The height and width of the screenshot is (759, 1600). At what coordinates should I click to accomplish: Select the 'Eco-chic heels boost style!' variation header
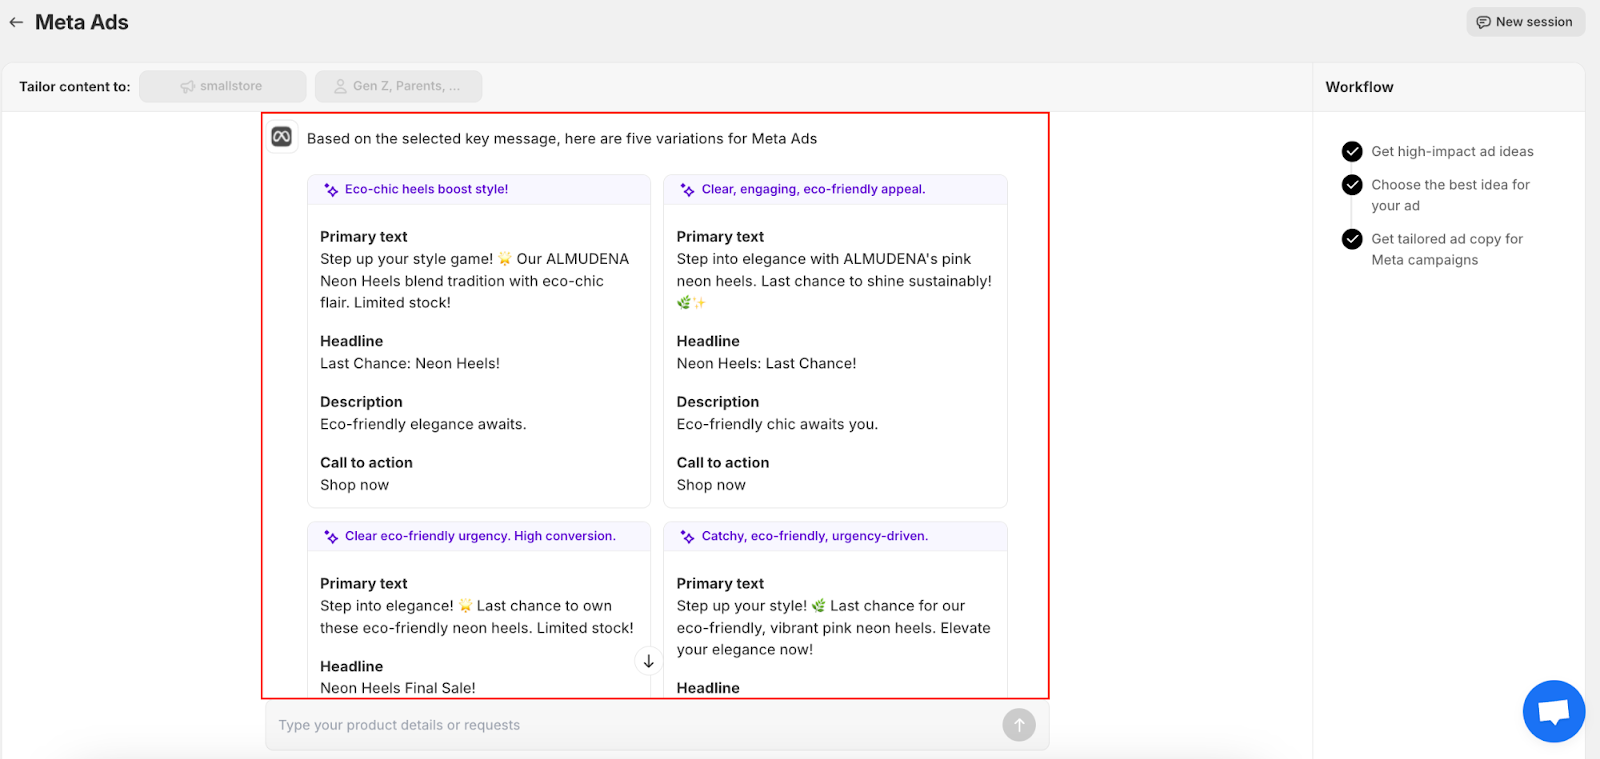pos(479,190)
